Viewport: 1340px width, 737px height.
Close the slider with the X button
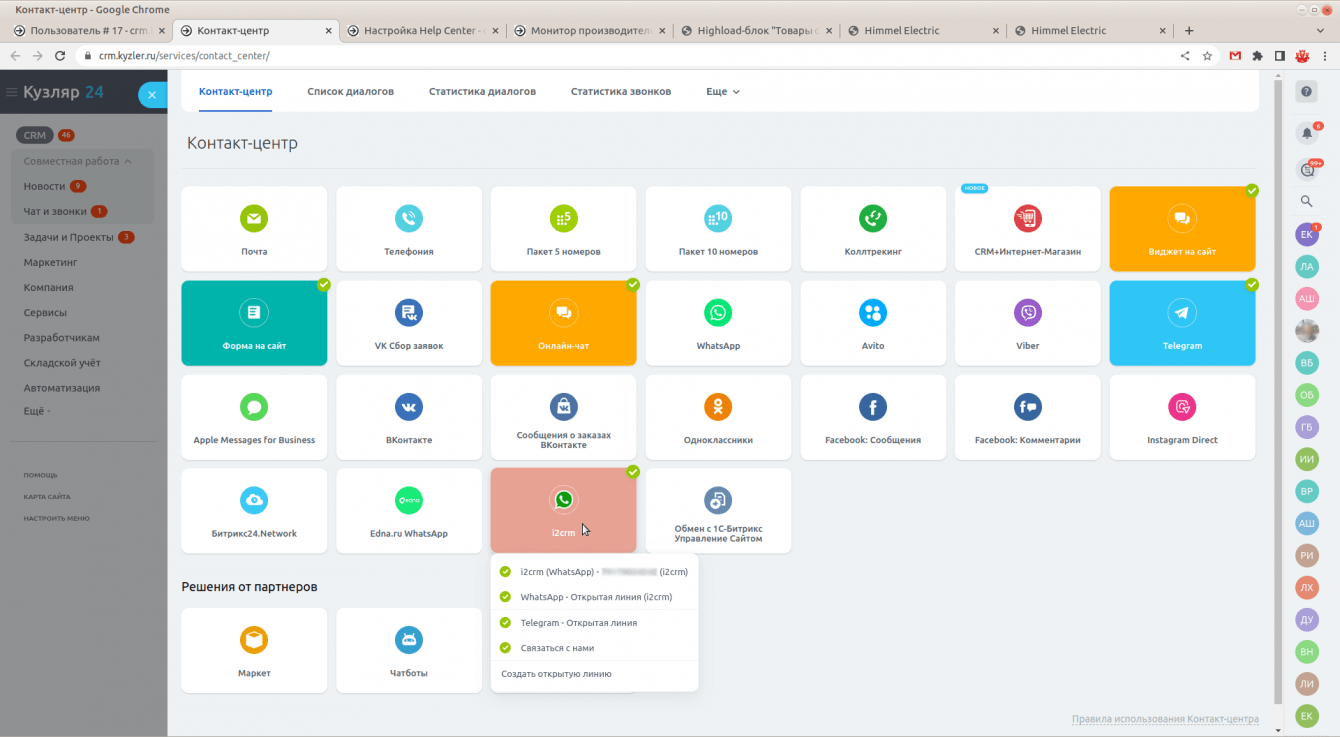point(152,95)
